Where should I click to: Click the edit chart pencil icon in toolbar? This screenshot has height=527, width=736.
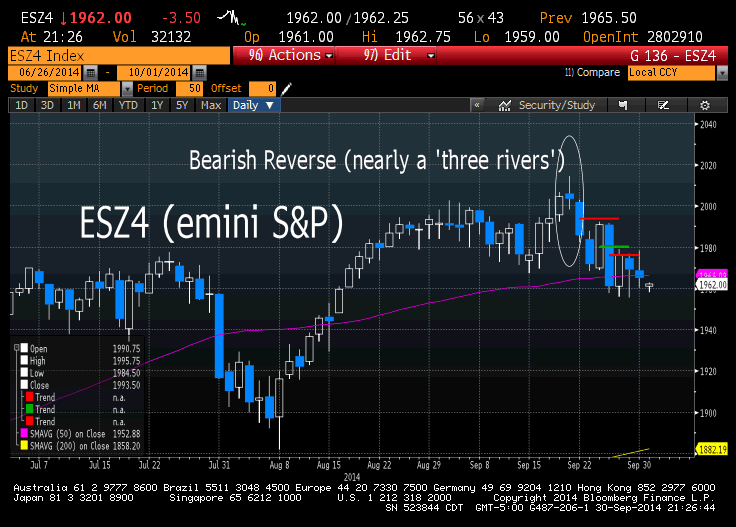click(x=663, y=105)
